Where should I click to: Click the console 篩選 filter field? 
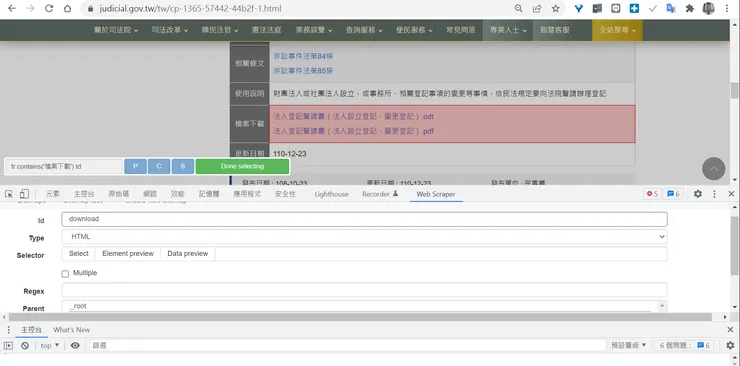pos(348,346)
